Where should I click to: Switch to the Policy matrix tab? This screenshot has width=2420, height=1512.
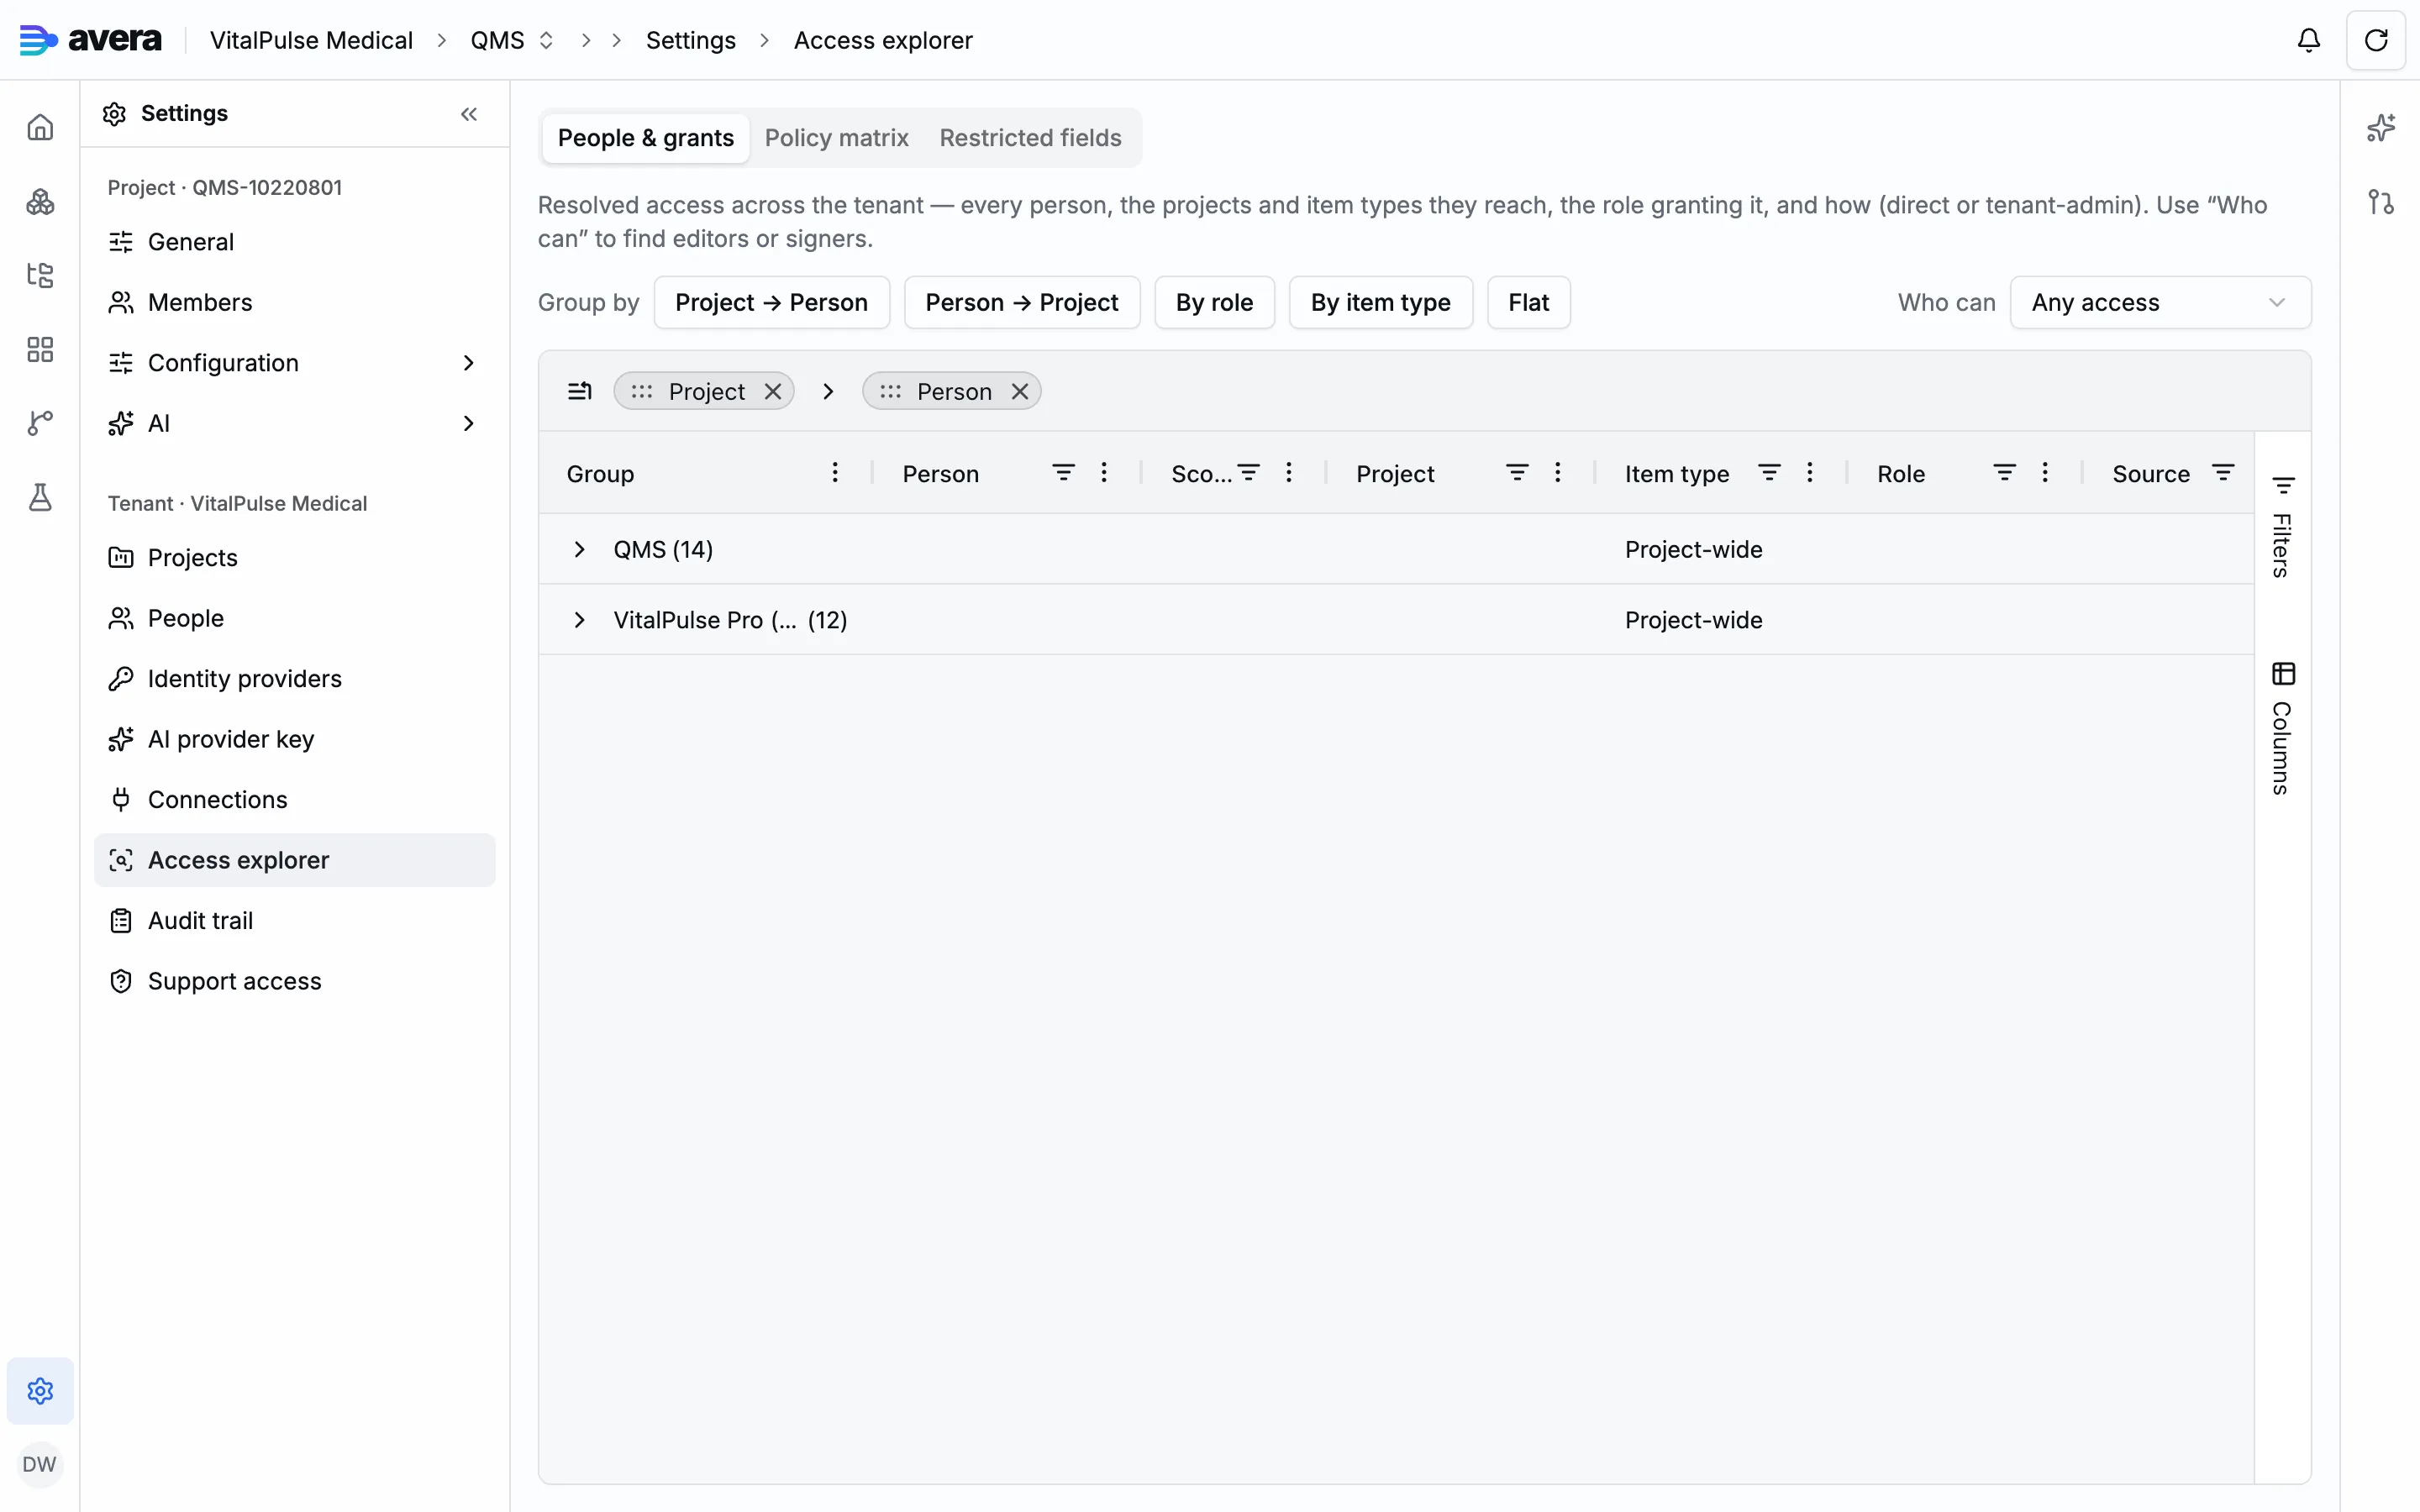(836, 138)
